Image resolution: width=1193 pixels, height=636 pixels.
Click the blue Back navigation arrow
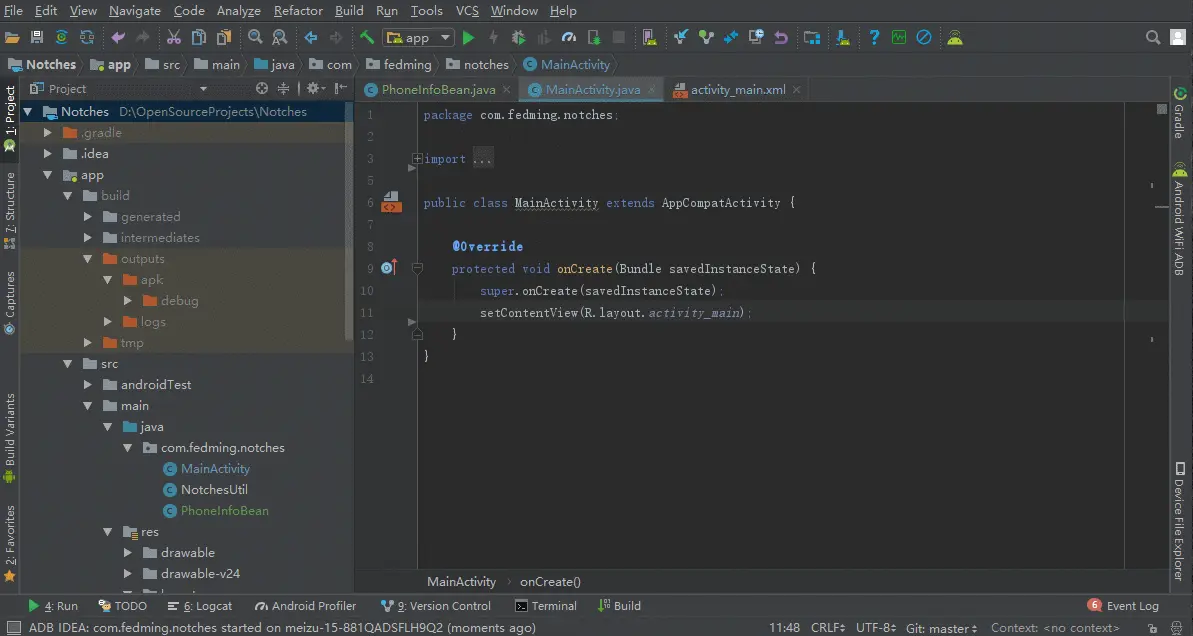[310, 37]
